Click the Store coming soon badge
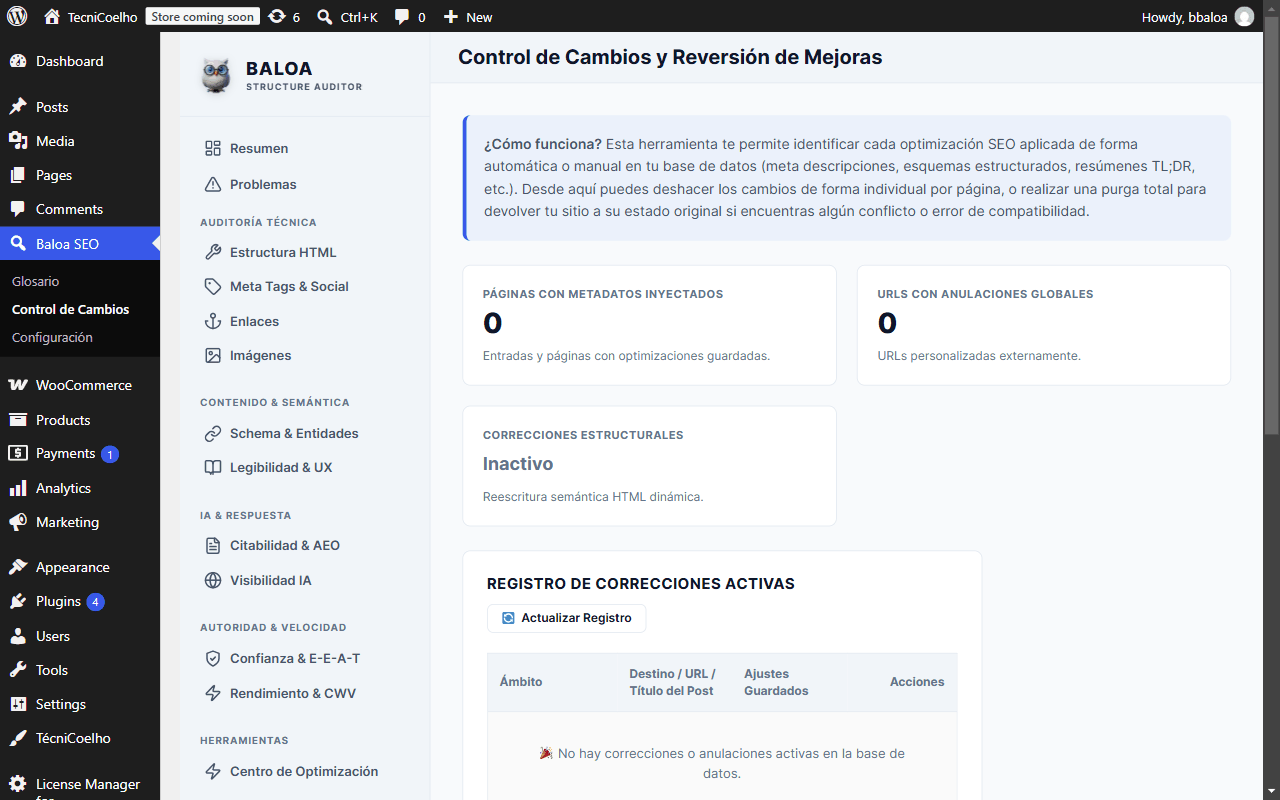This screenshot has width=1280, height=800. coord(203,16)
